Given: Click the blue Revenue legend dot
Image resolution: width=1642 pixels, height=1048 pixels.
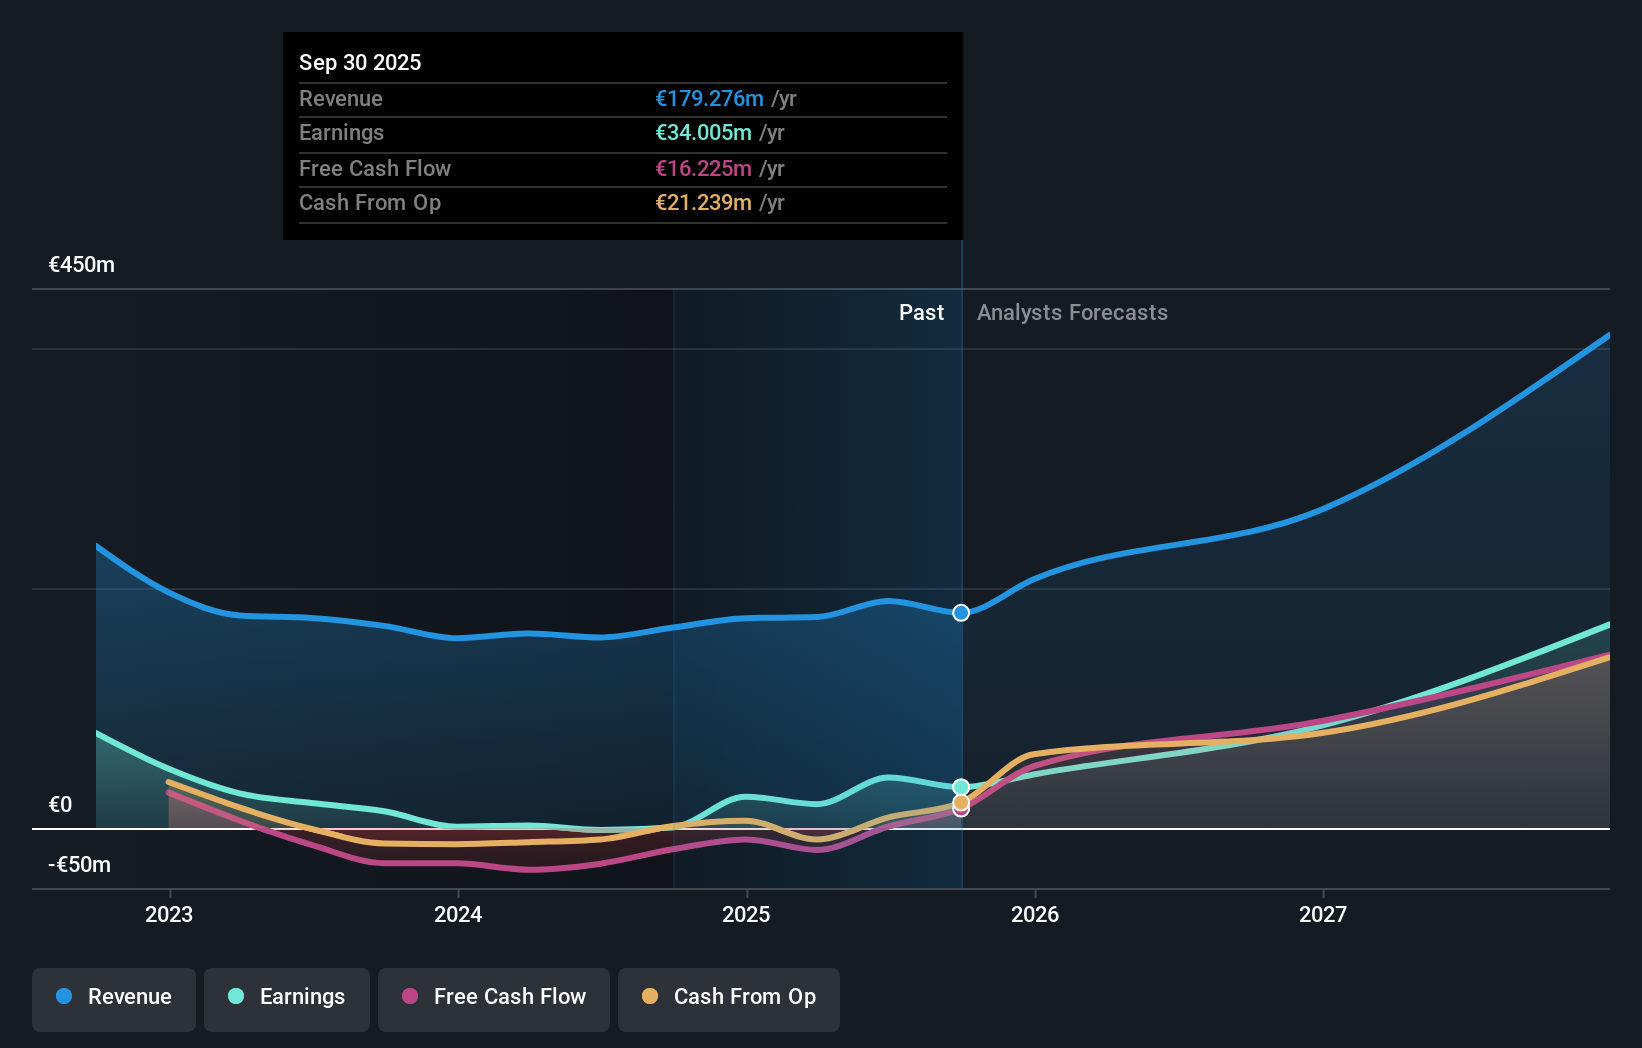Looking at the screenshot, I should point(66,998).
